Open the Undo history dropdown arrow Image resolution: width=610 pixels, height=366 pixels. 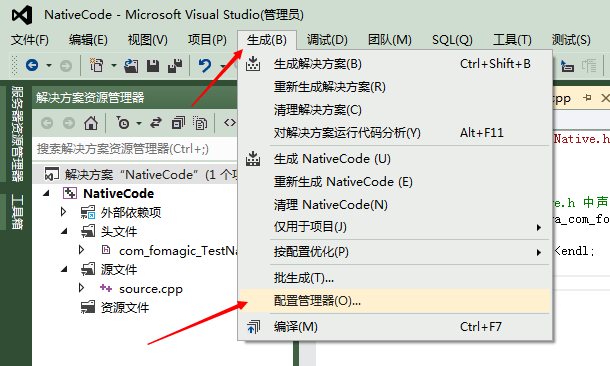223,66
